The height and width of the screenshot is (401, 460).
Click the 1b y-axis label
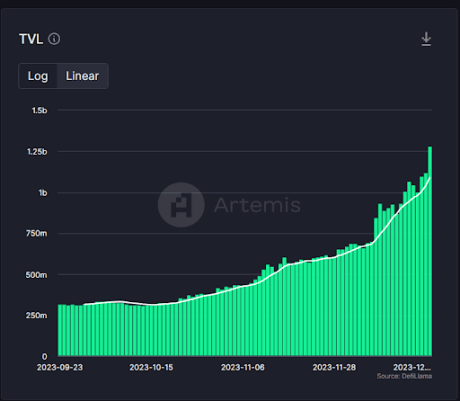point(43,193)
